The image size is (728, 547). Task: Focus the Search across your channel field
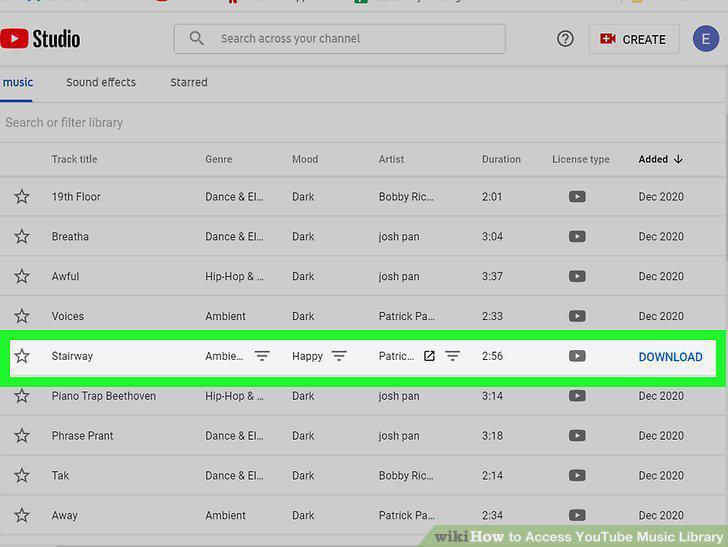pos(339,39)
